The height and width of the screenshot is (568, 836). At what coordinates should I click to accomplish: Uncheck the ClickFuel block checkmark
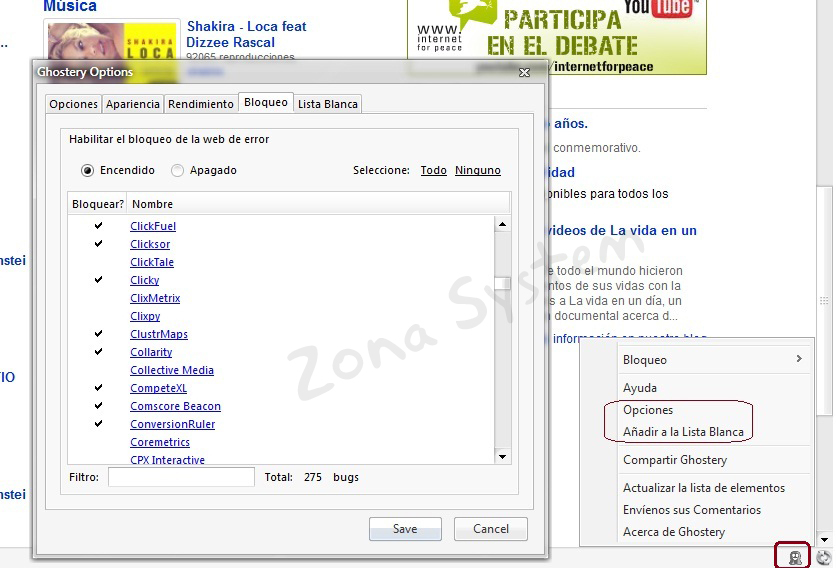coord(99,226)
